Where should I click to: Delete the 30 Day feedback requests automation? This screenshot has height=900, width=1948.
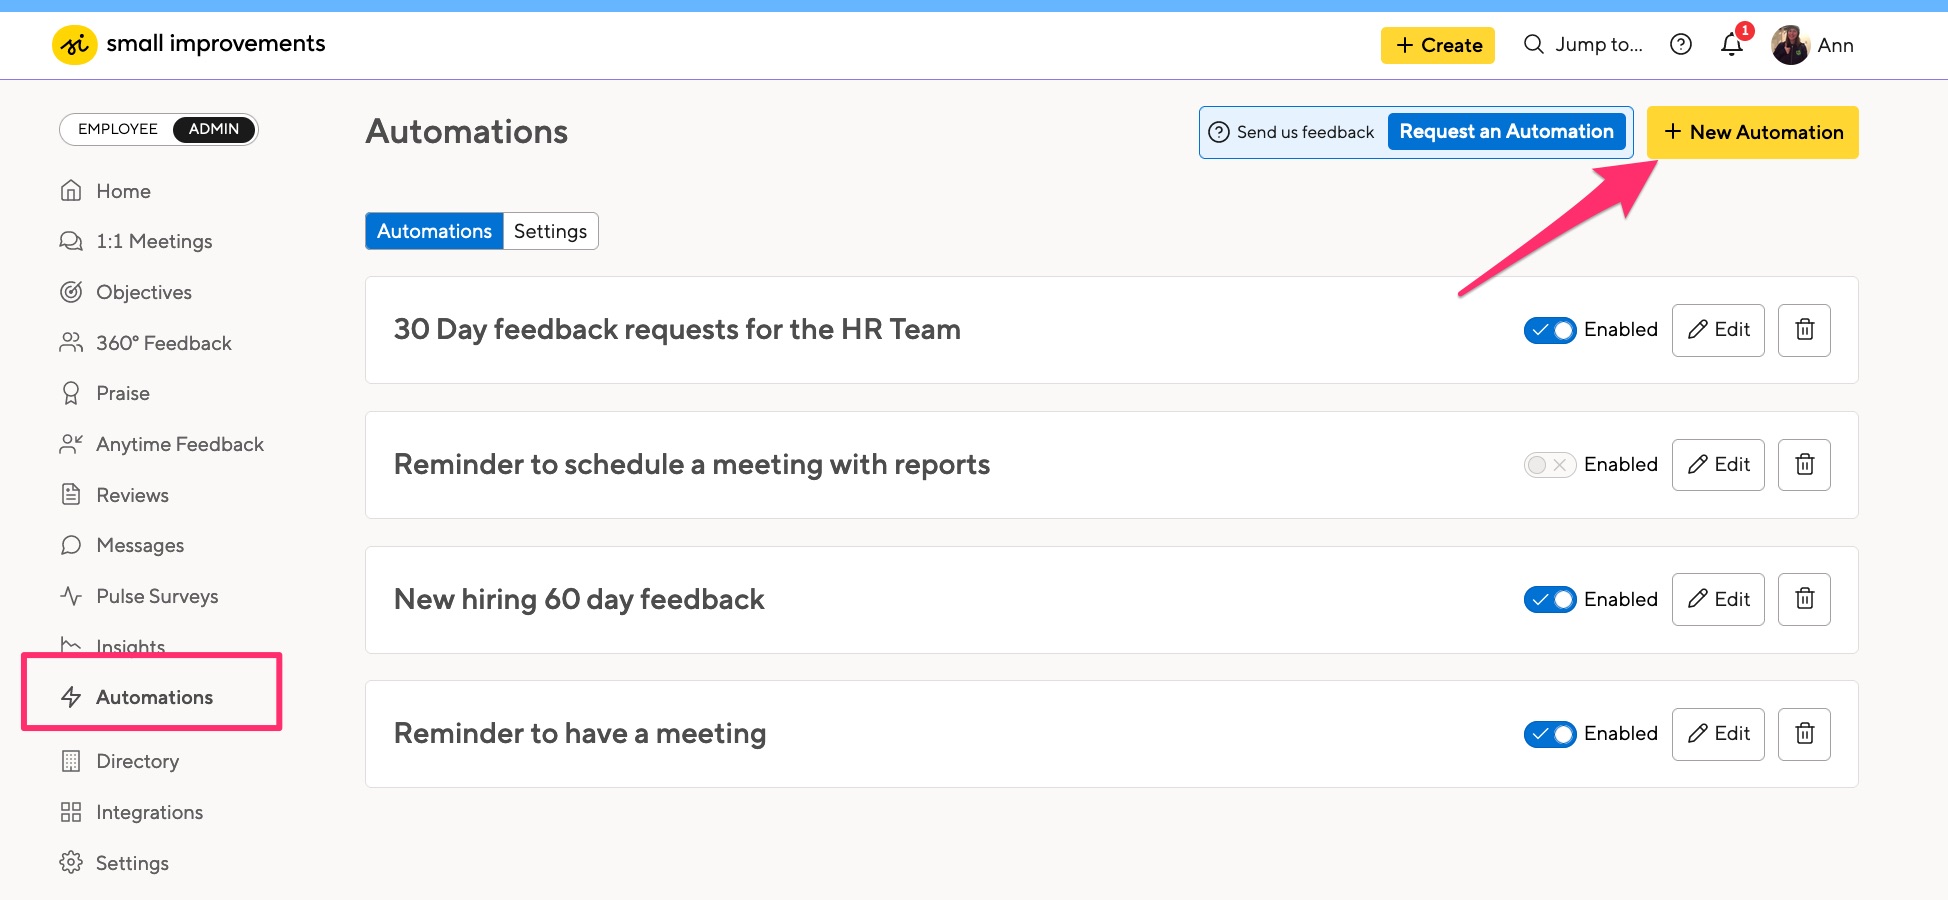pyautogui.click(x=1804, y=330)
